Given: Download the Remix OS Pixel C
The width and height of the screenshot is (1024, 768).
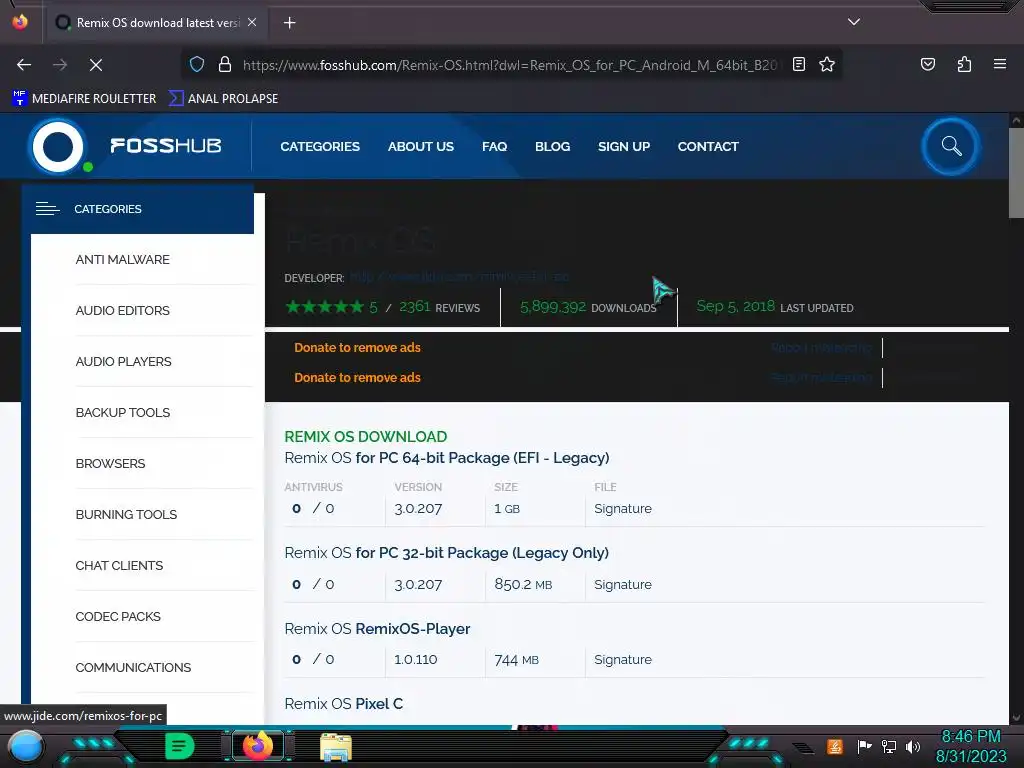Looking at the screenshot, I should (344, 703).
